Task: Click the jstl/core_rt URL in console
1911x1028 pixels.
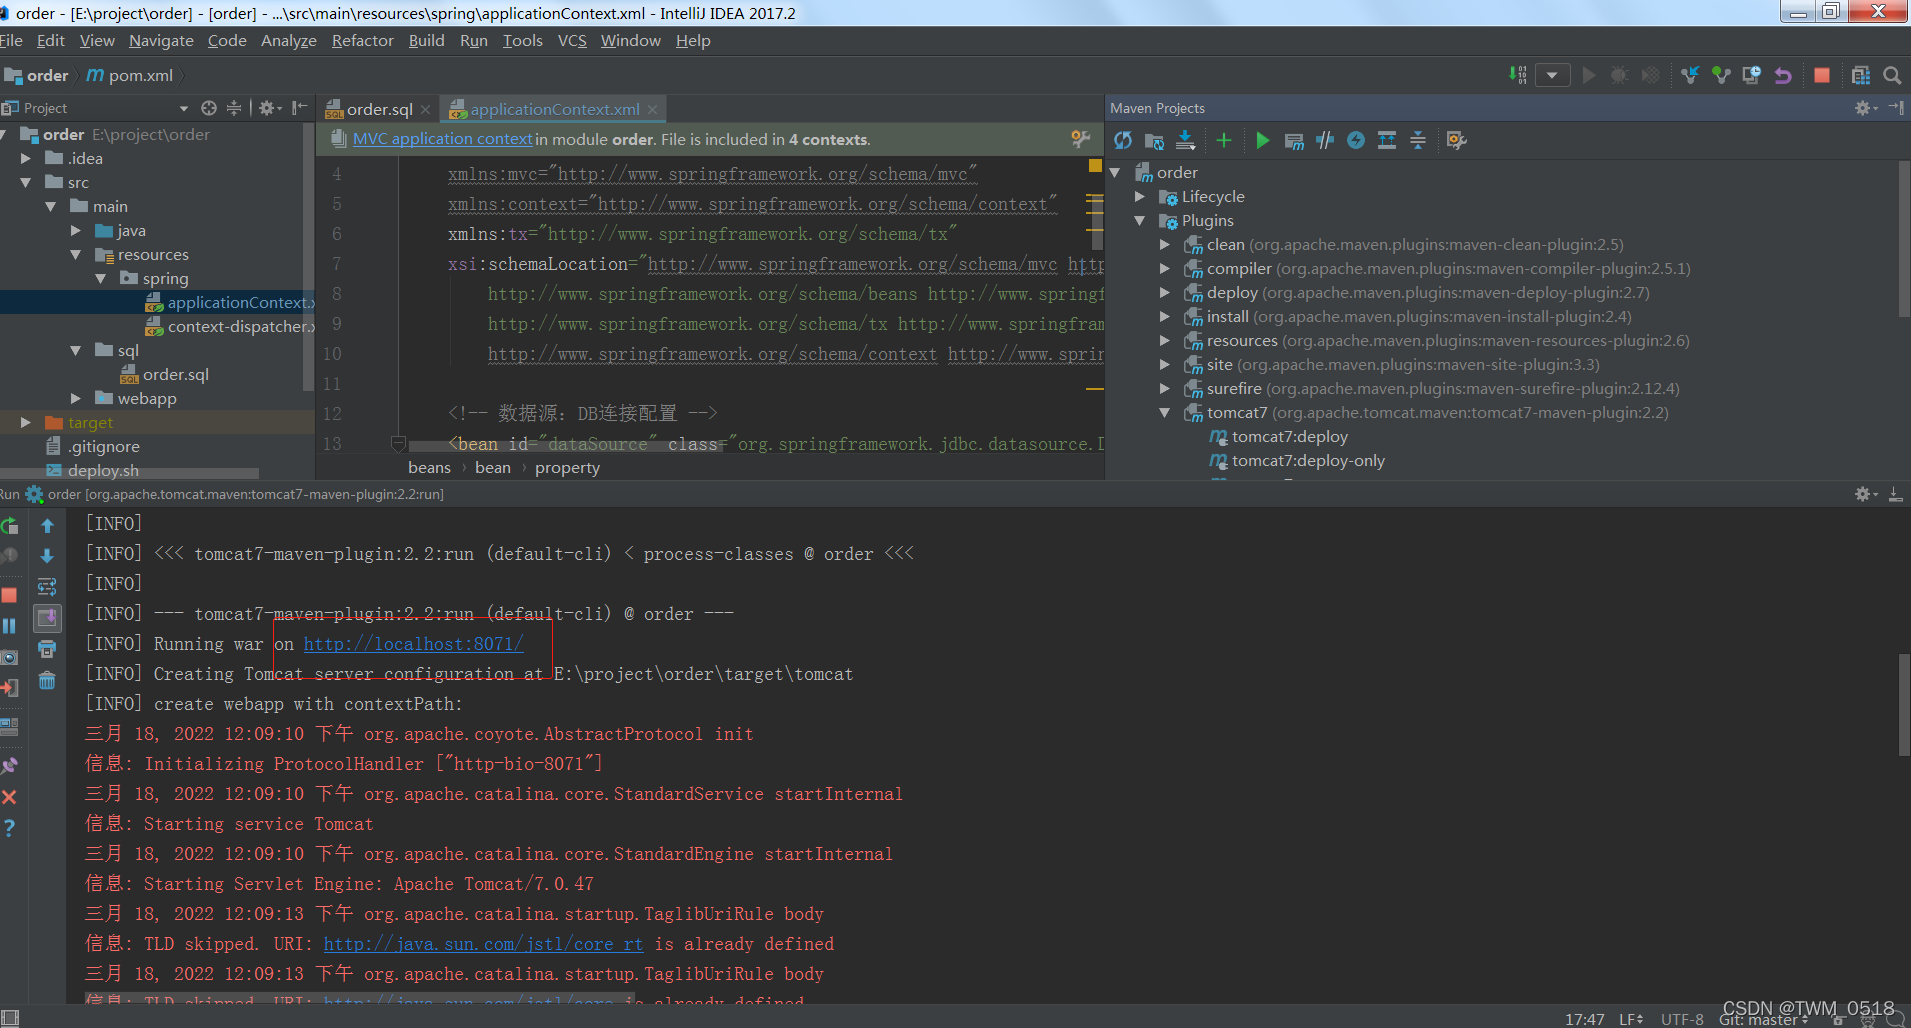Action: (484, 944)
